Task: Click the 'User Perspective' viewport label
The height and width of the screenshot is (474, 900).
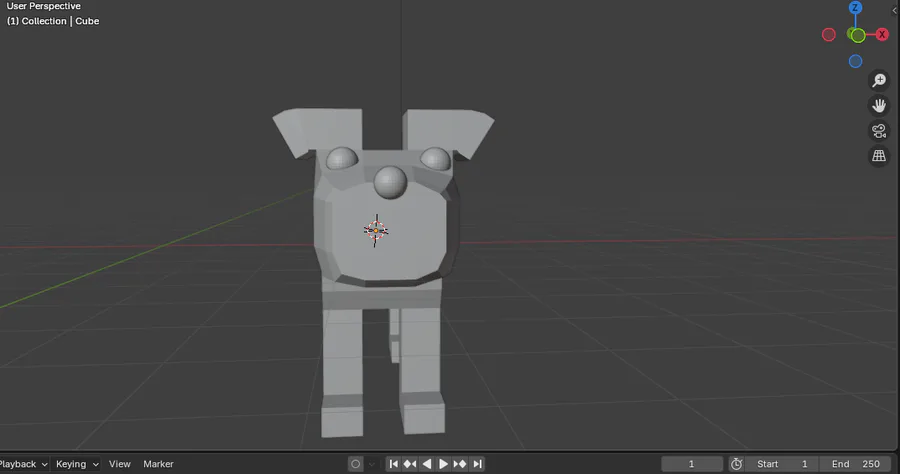Action: (x=44, y=6)
